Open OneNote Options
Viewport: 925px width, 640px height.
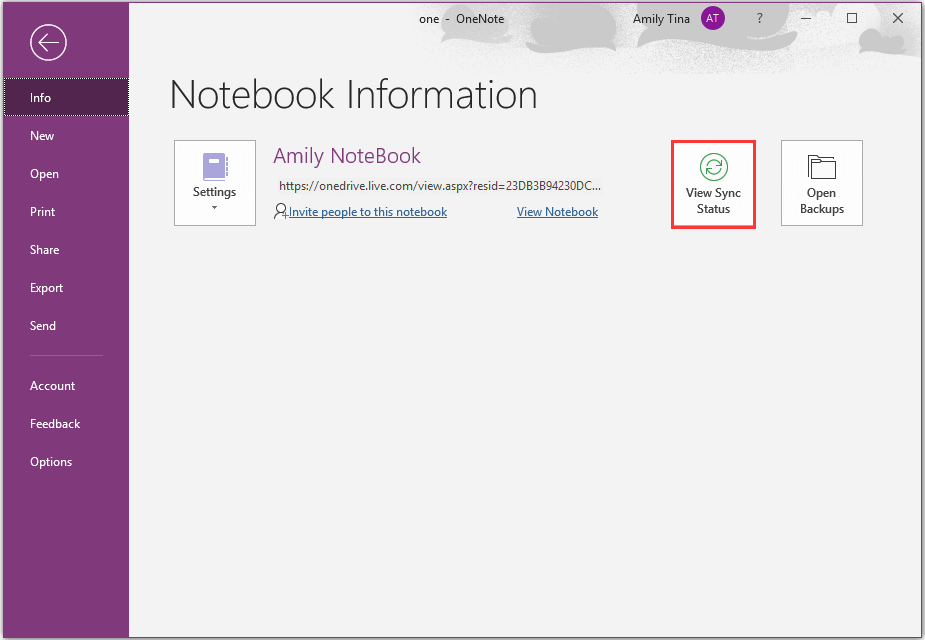pos(51,462)
